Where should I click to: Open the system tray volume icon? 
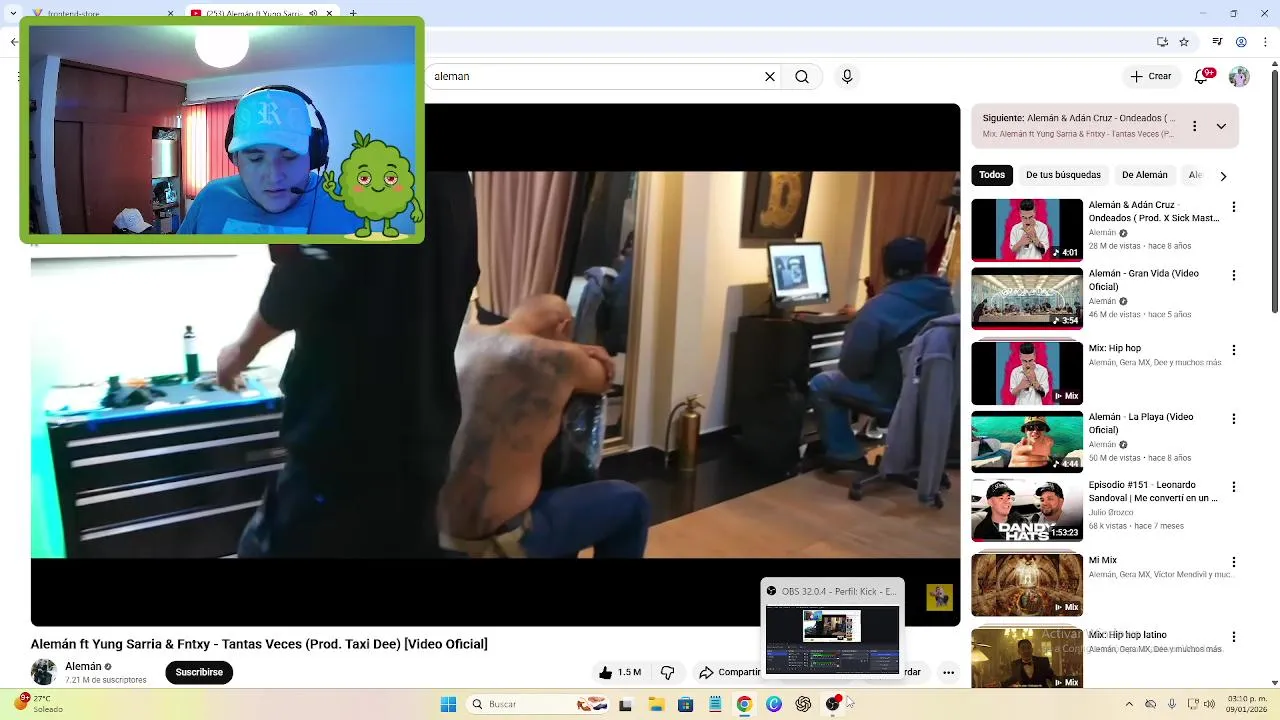(x=1208, y=704)
